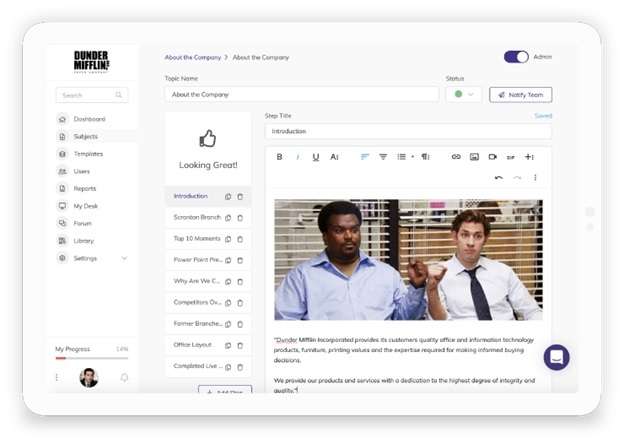Click the user profile avatar
Image resolution: width=624 pixels, height=439 pixels.
click(x=88, y=378)
